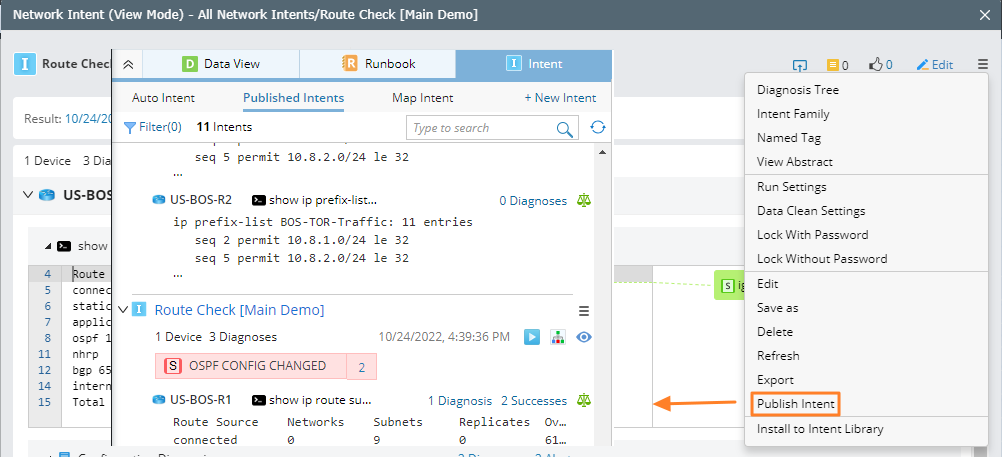Click the 'Route Source' column header
1002x457 pixels.
tap(216, 422)
